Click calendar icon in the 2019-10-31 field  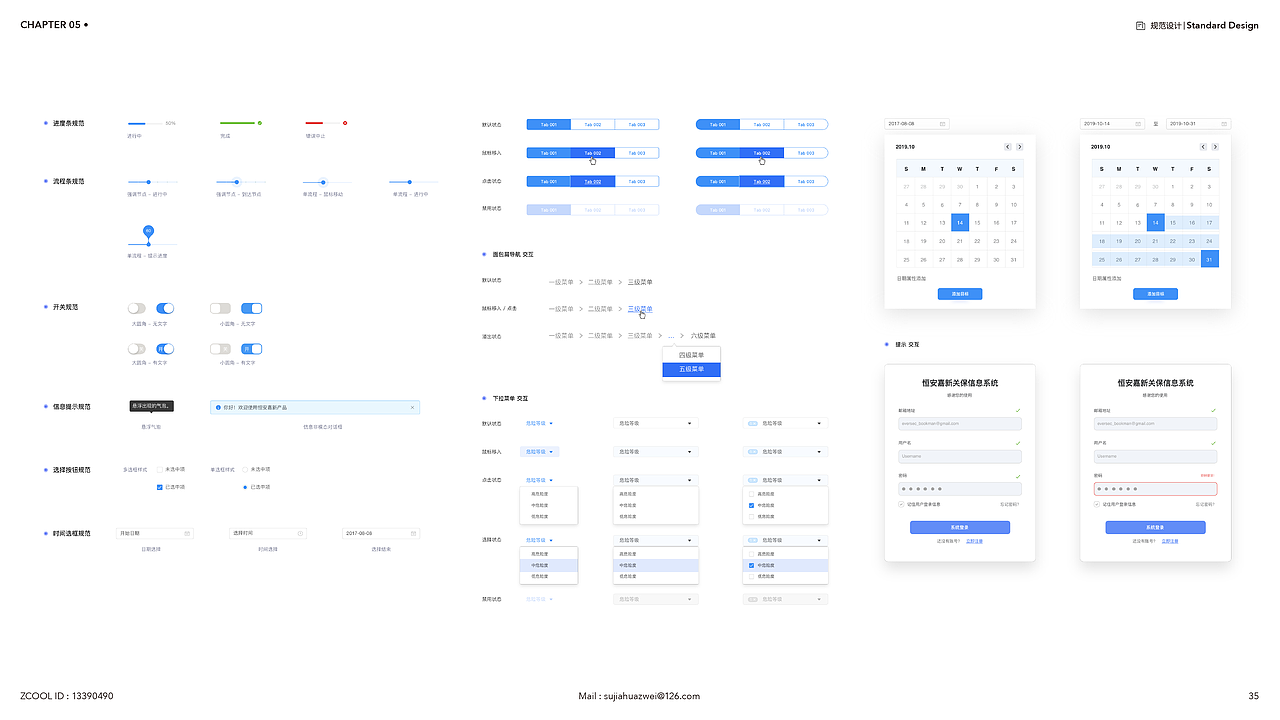pyautogui.click(x=1224, y=124)
